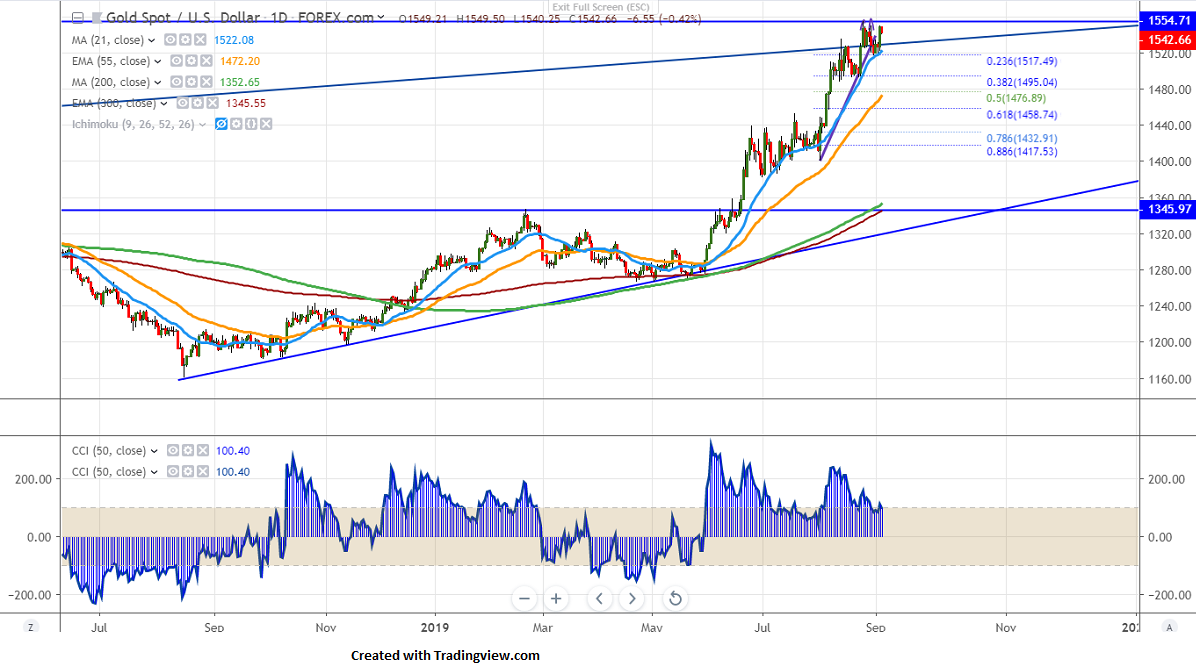
Task: Collapse the Gold Spot chart legend
Action: point(78,18)
